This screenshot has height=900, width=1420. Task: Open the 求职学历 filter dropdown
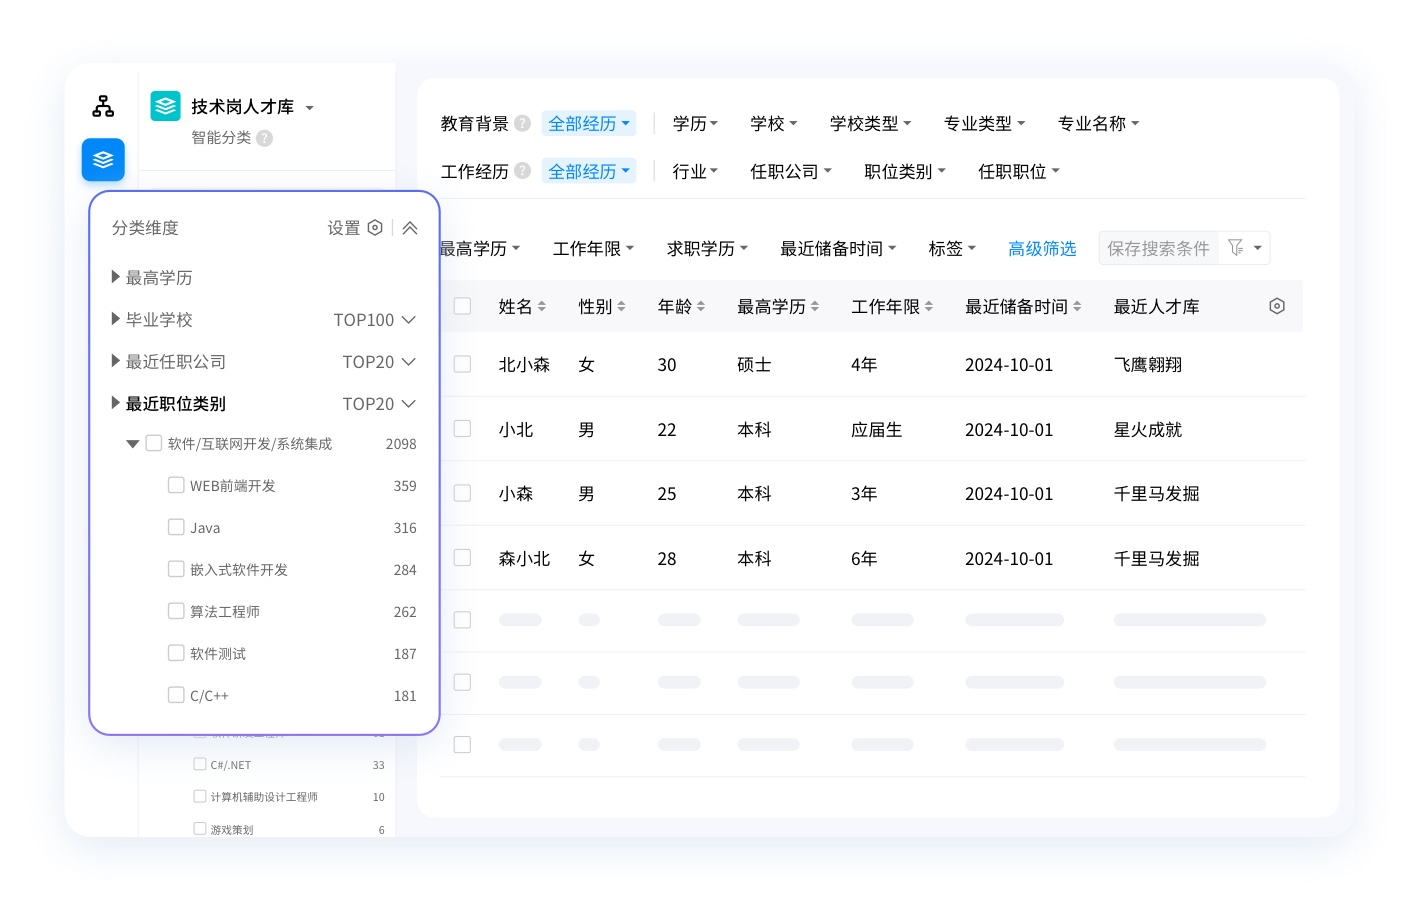[708, 248]
